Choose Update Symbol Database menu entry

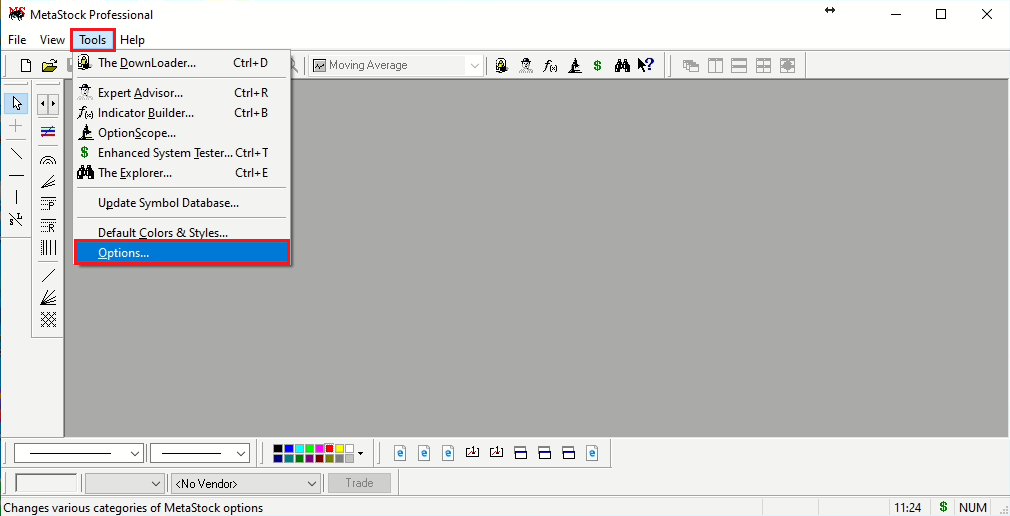(182, 203)
